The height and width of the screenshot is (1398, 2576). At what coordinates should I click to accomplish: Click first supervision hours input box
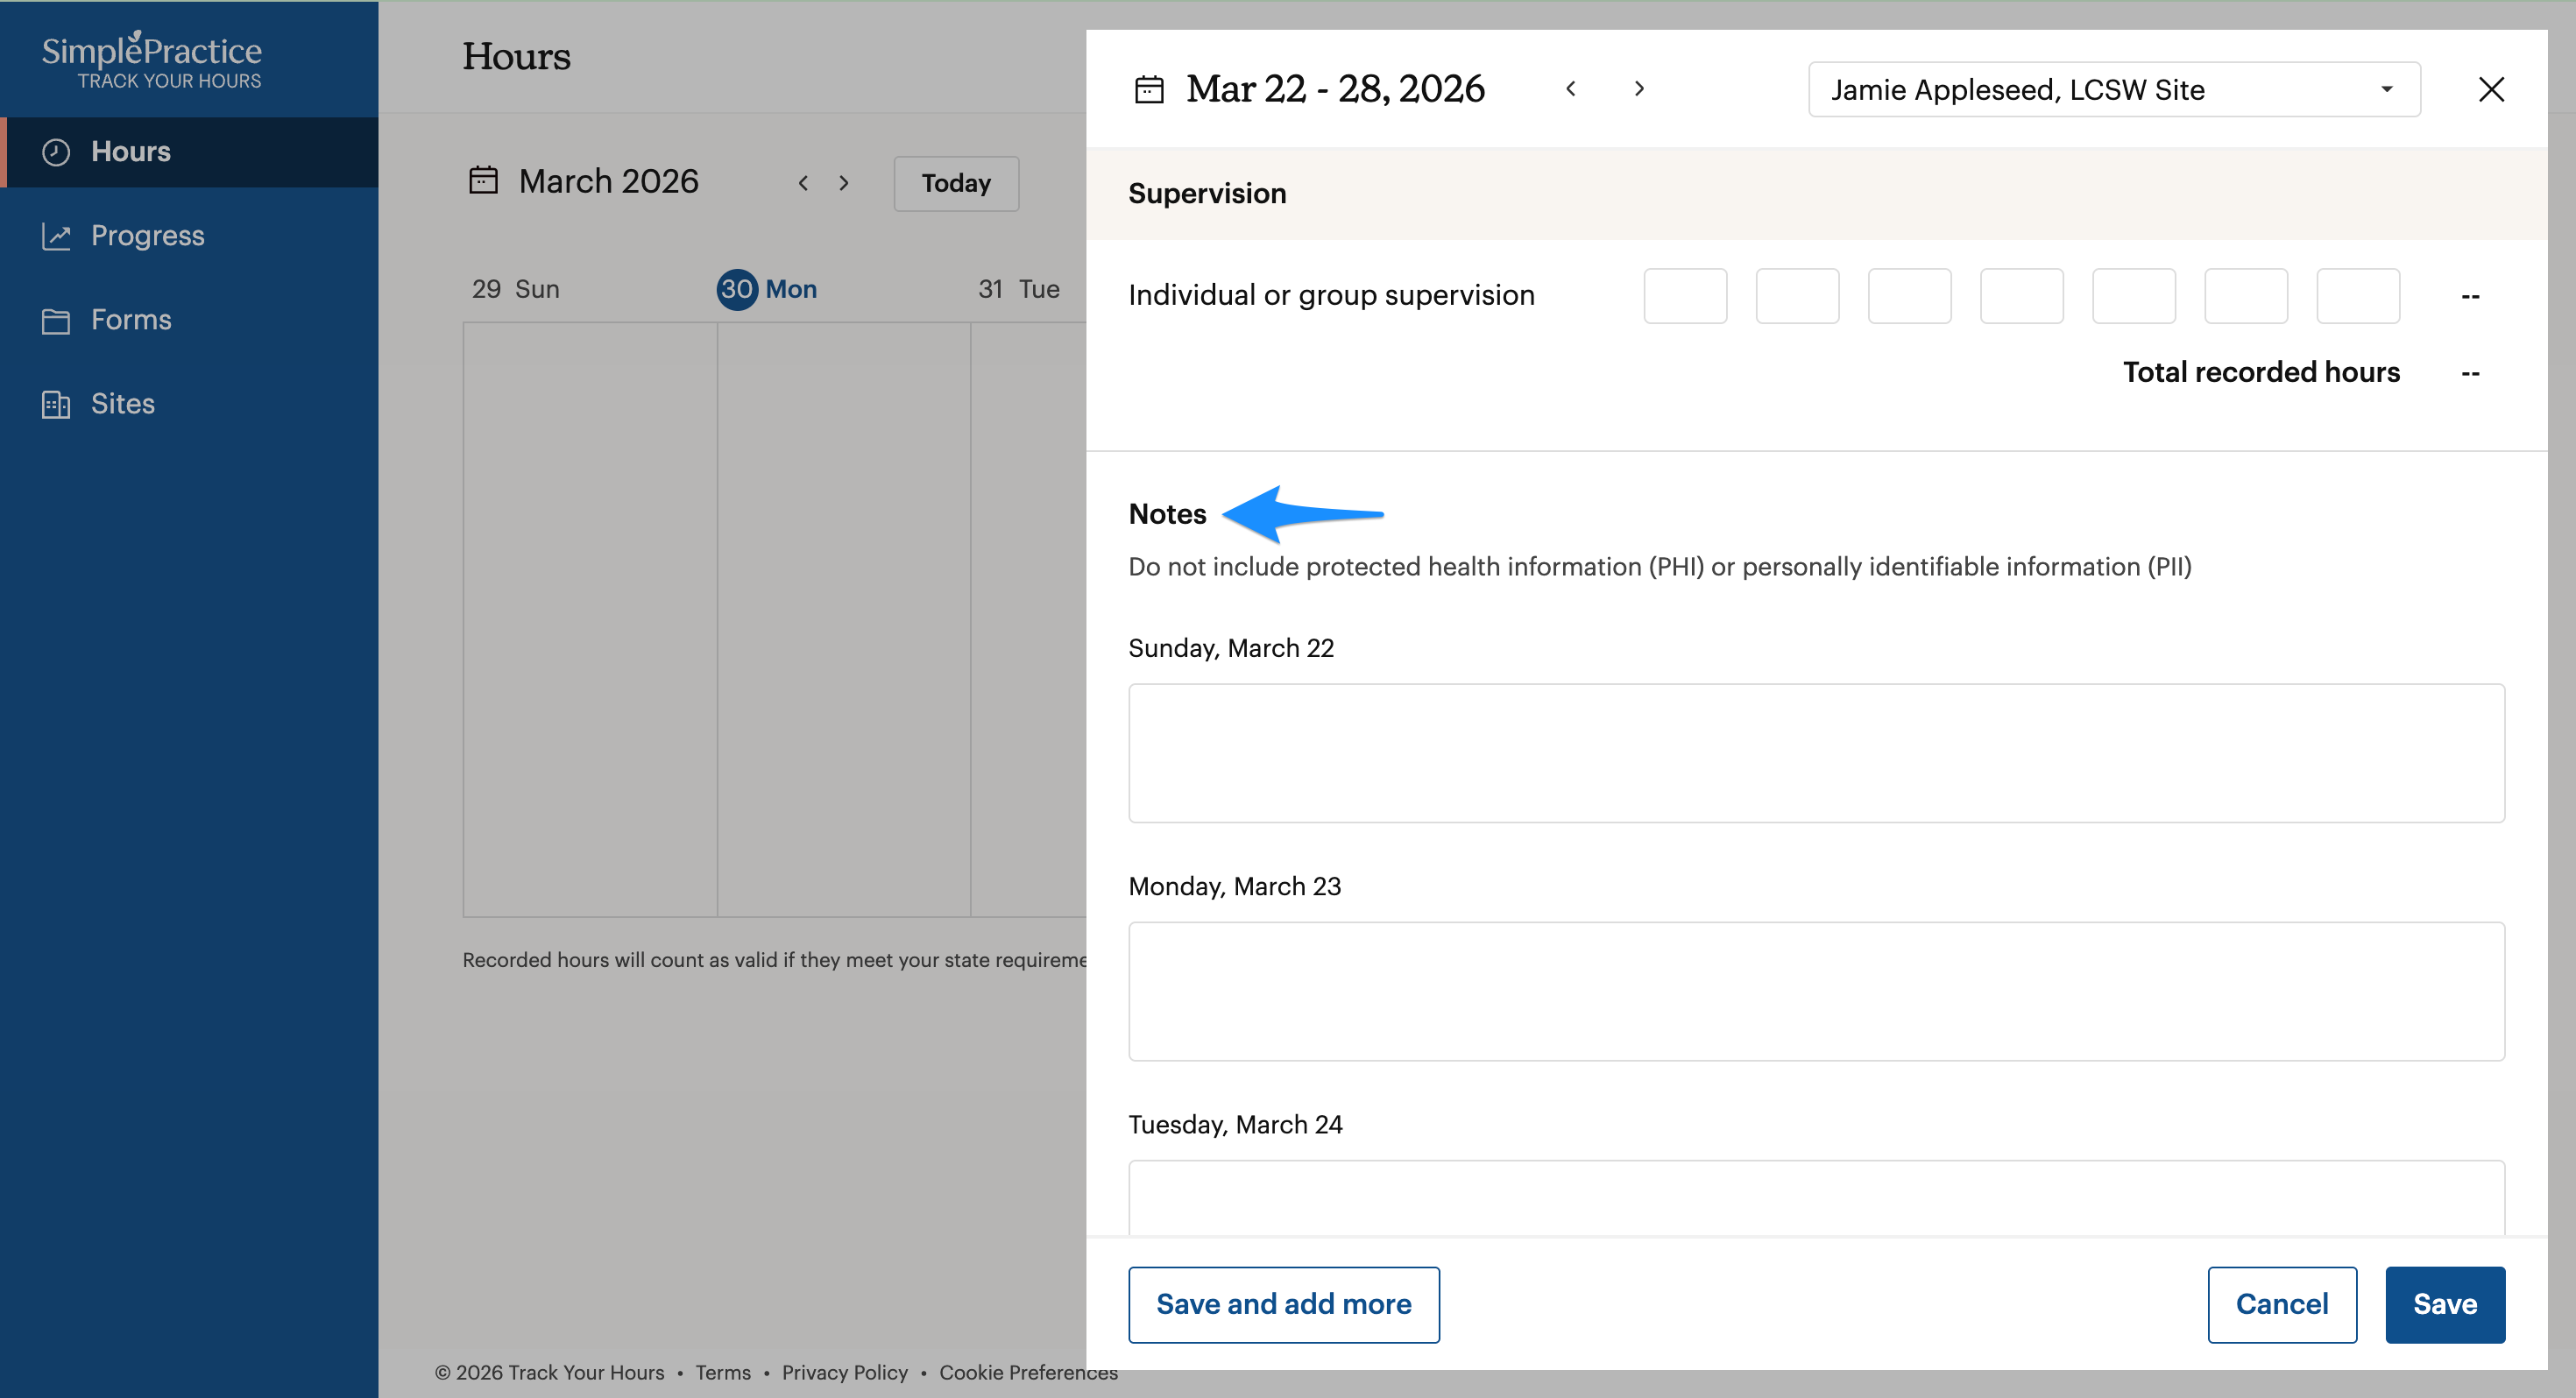coord(1685,296)
